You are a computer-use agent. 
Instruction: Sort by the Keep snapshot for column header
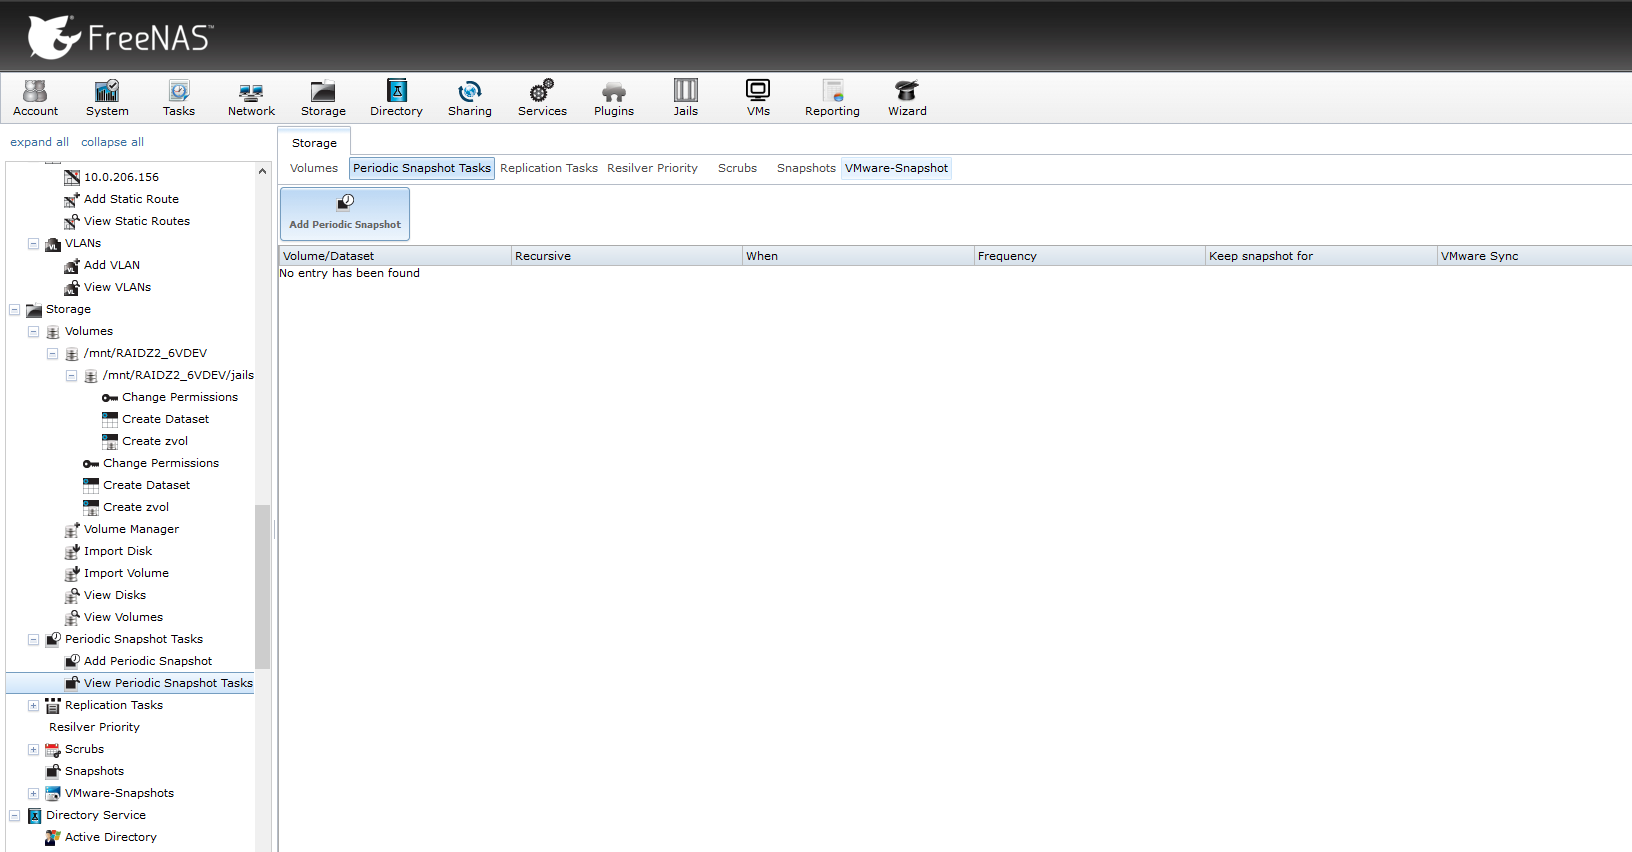tap(1320, 256)
